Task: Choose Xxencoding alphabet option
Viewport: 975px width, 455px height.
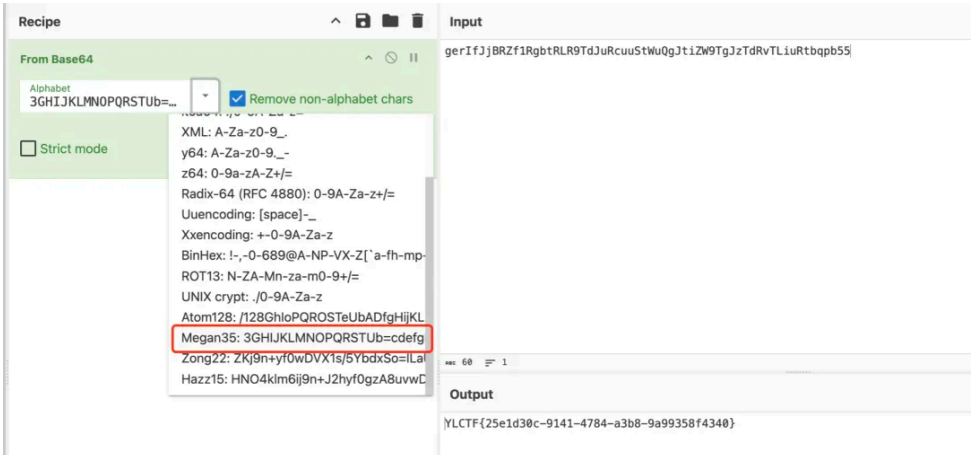Action: pos(297,236)
